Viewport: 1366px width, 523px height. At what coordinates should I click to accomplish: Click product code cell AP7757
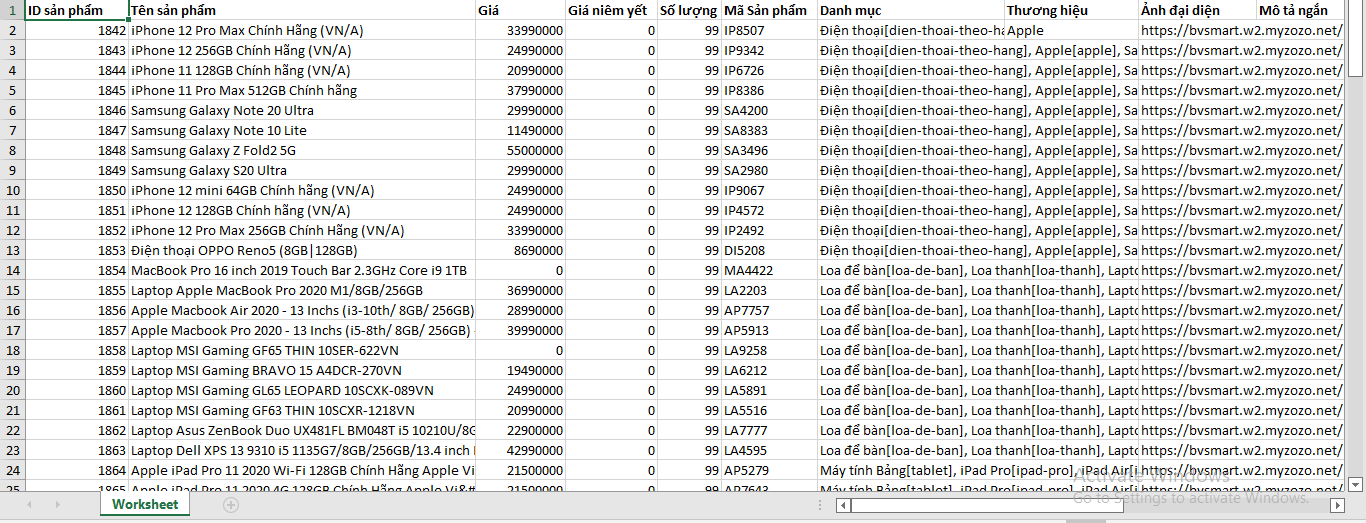click(769, 310)
